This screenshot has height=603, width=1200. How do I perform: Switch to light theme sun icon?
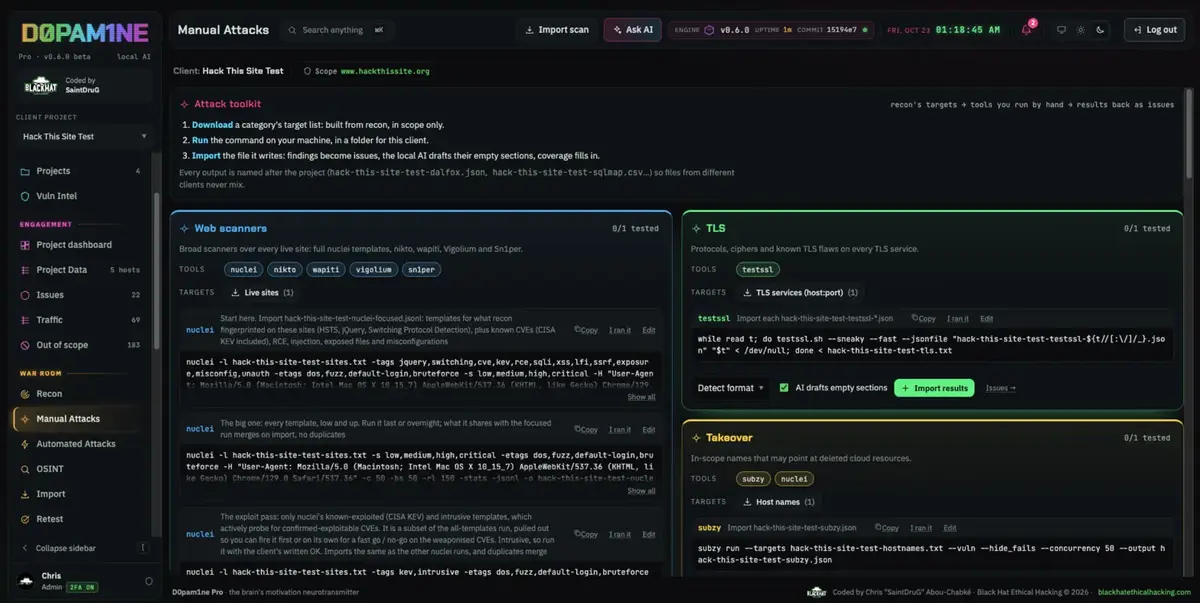point(1080,30)
